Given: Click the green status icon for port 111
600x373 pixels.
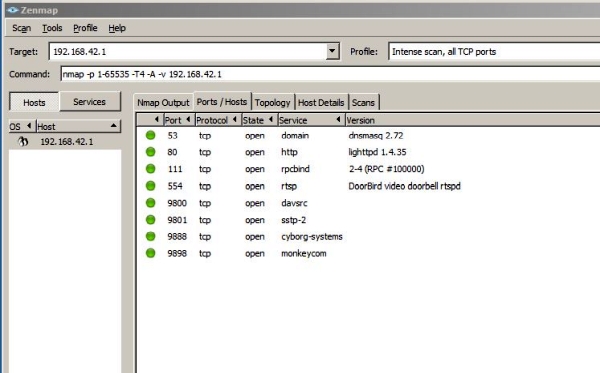Looking at the screenshot, I should click(150, 169).
